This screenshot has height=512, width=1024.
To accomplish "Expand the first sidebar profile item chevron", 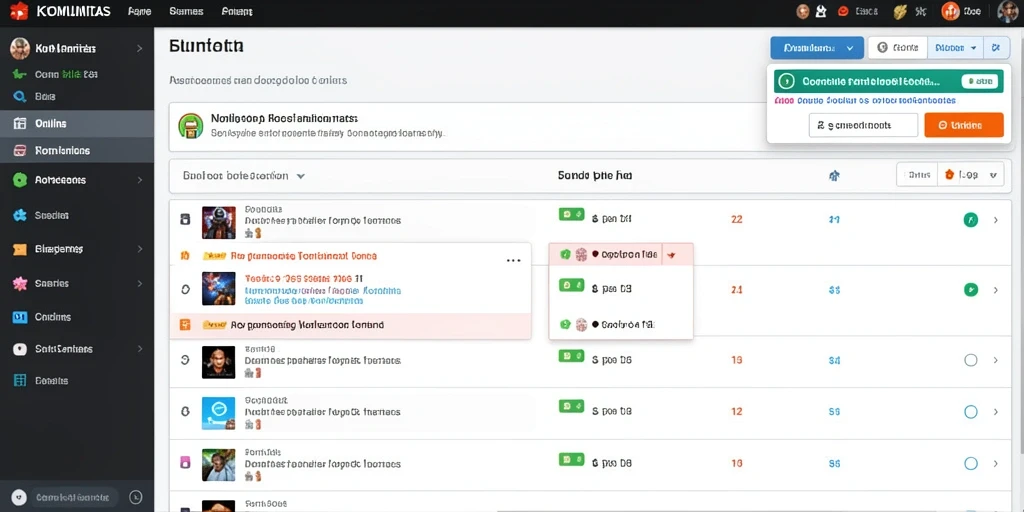I will 139,48.
